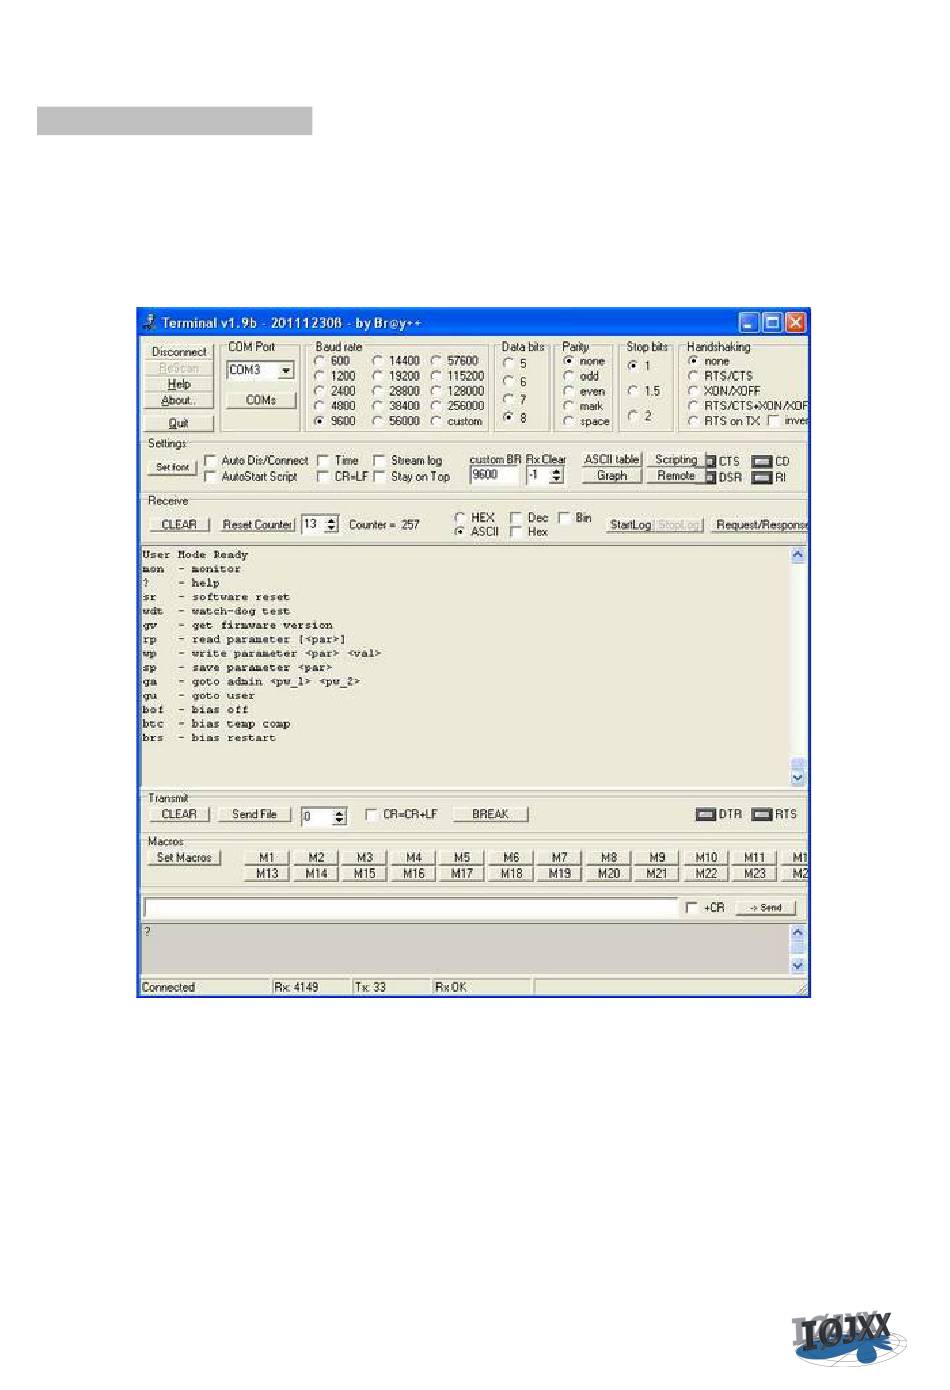Click the Reset Counter button
This screenshot has width=950, height=1390.
pyautogui.click(x=257, y=524)
